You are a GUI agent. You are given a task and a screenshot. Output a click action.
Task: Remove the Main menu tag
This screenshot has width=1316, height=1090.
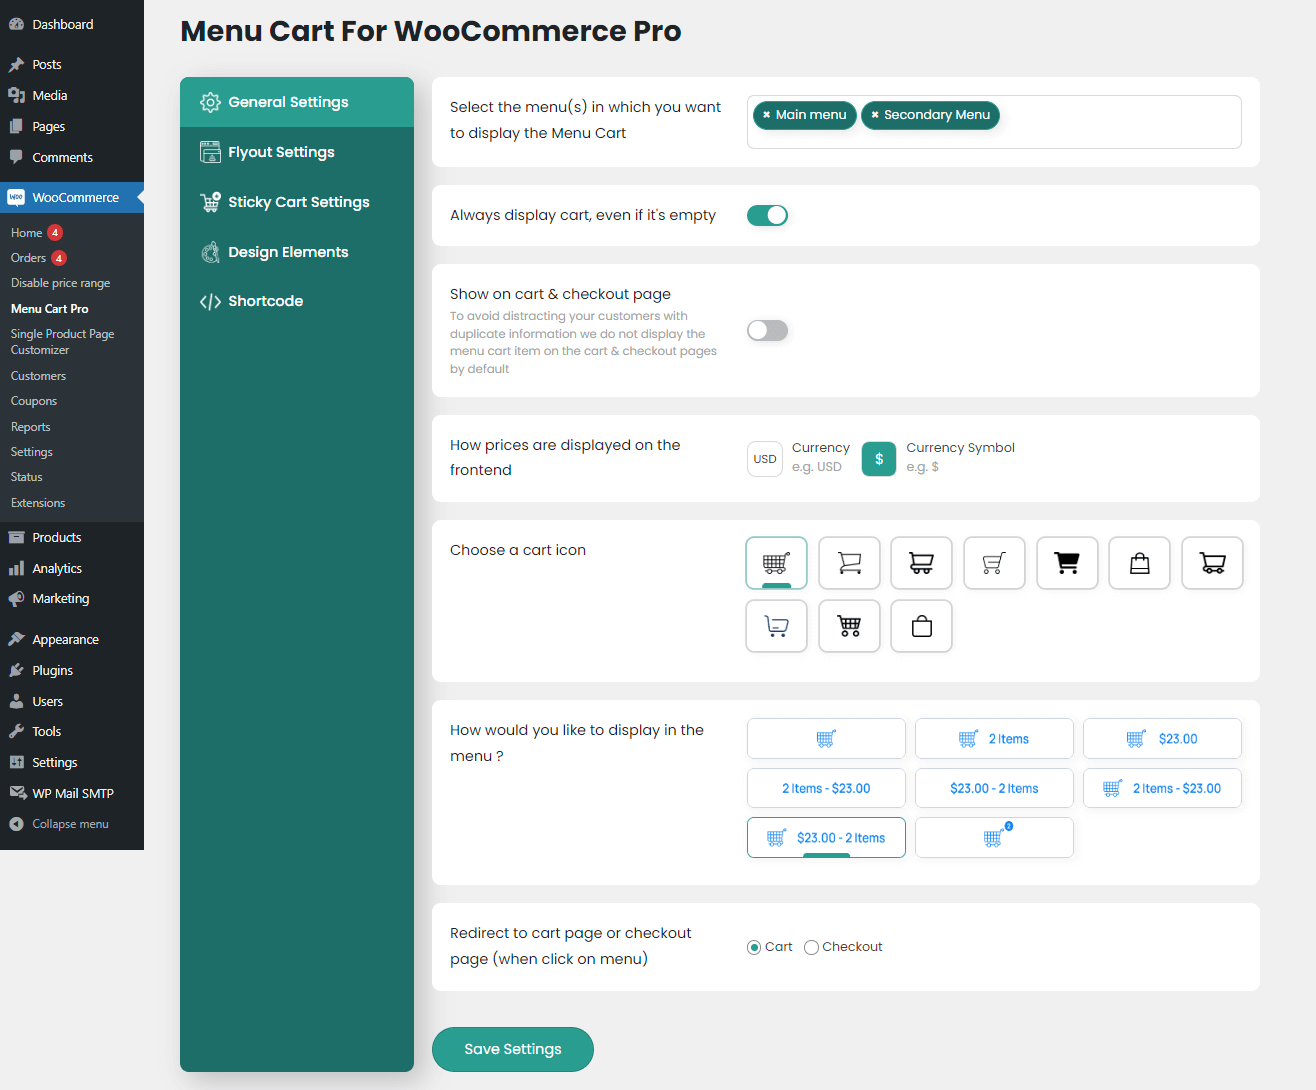pyautogui.click(x=766, y=115)
